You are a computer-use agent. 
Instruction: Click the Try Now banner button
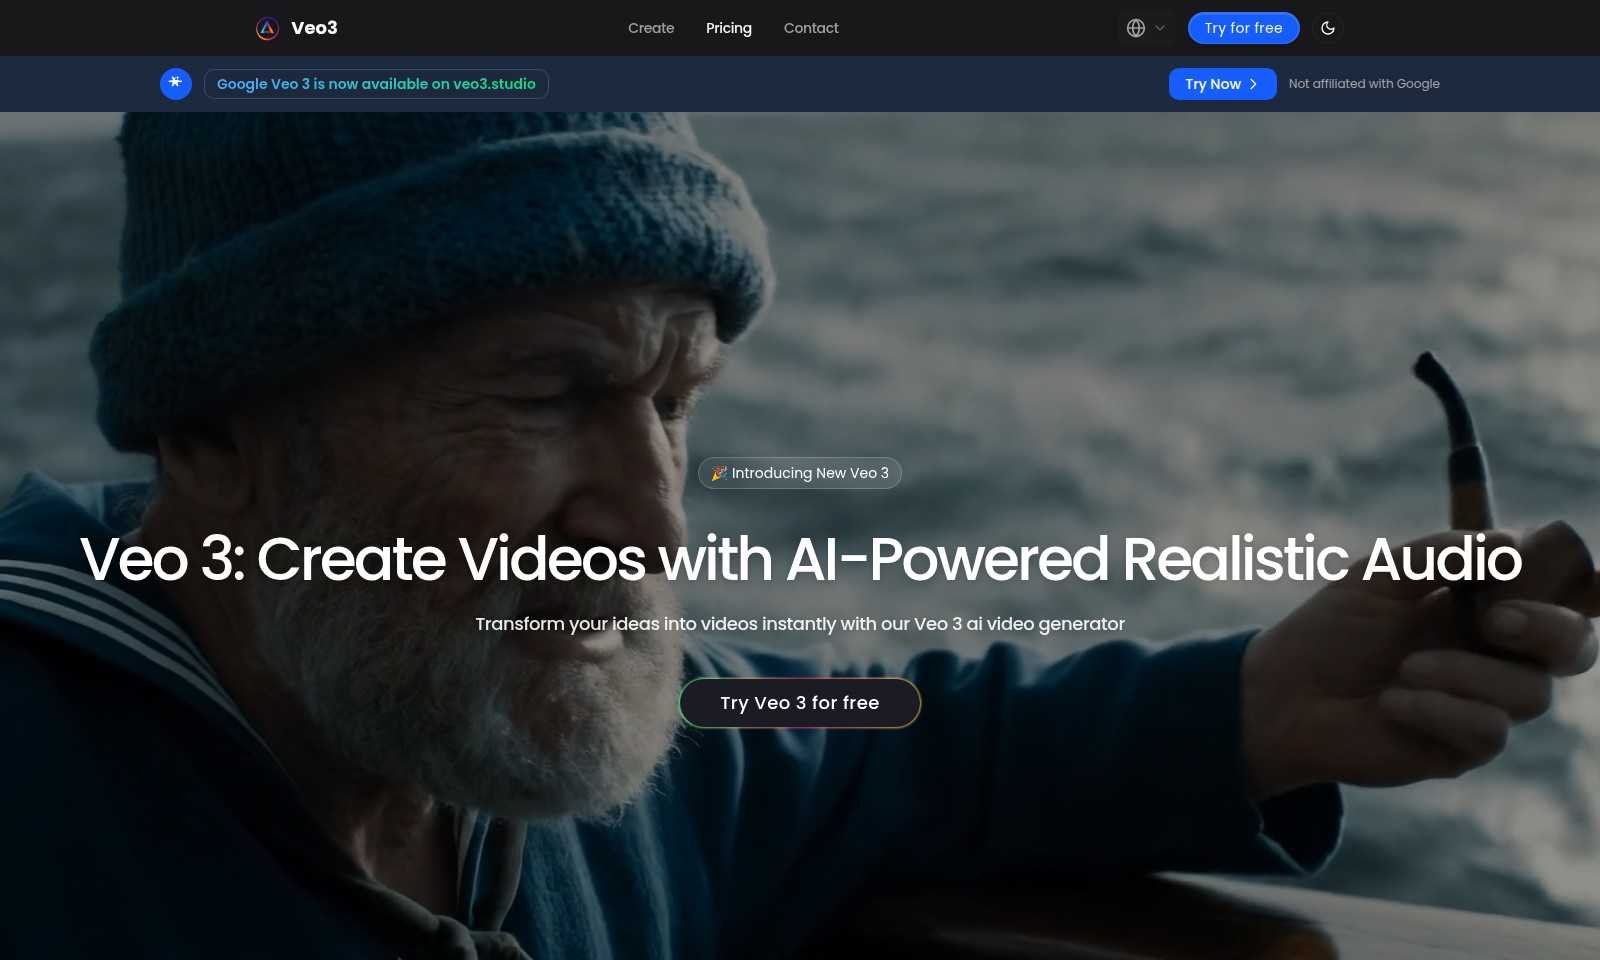1222,84
